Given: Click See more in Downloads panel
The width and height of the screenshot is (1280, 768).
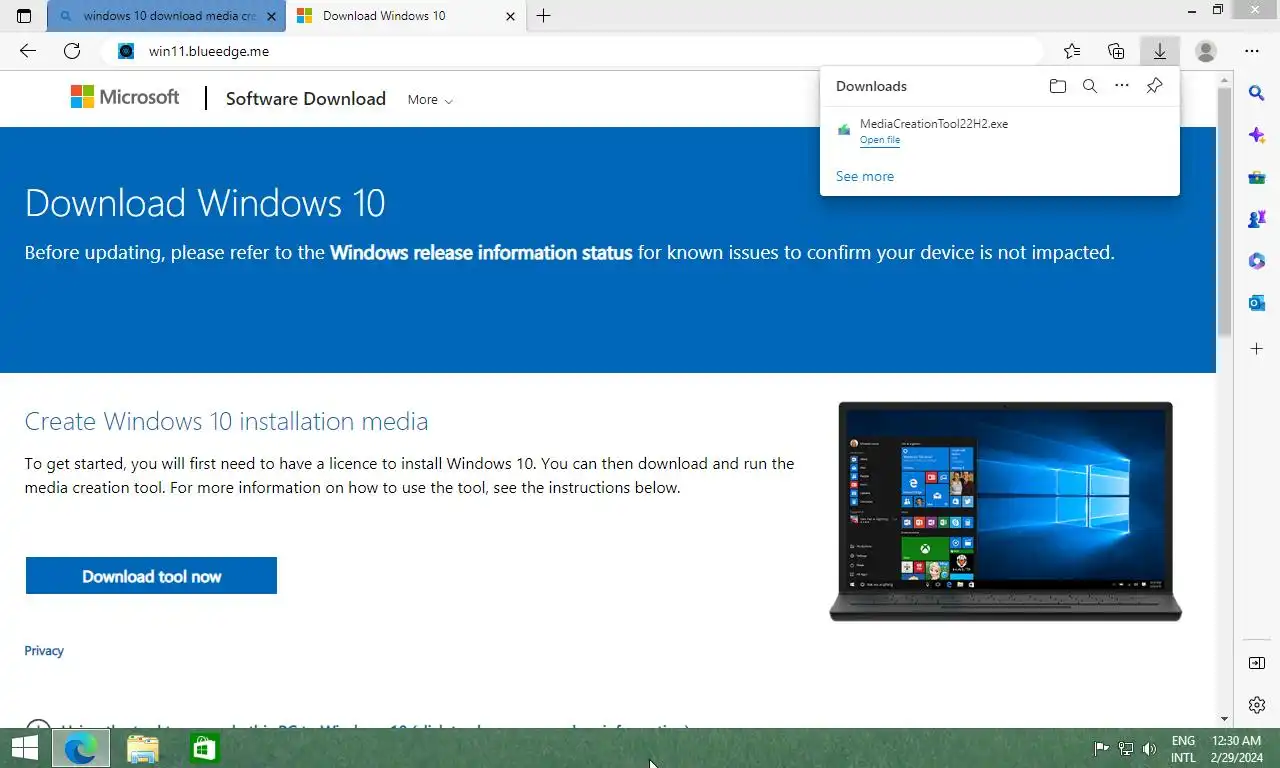Looking at the screenshot, I should 865,176.
